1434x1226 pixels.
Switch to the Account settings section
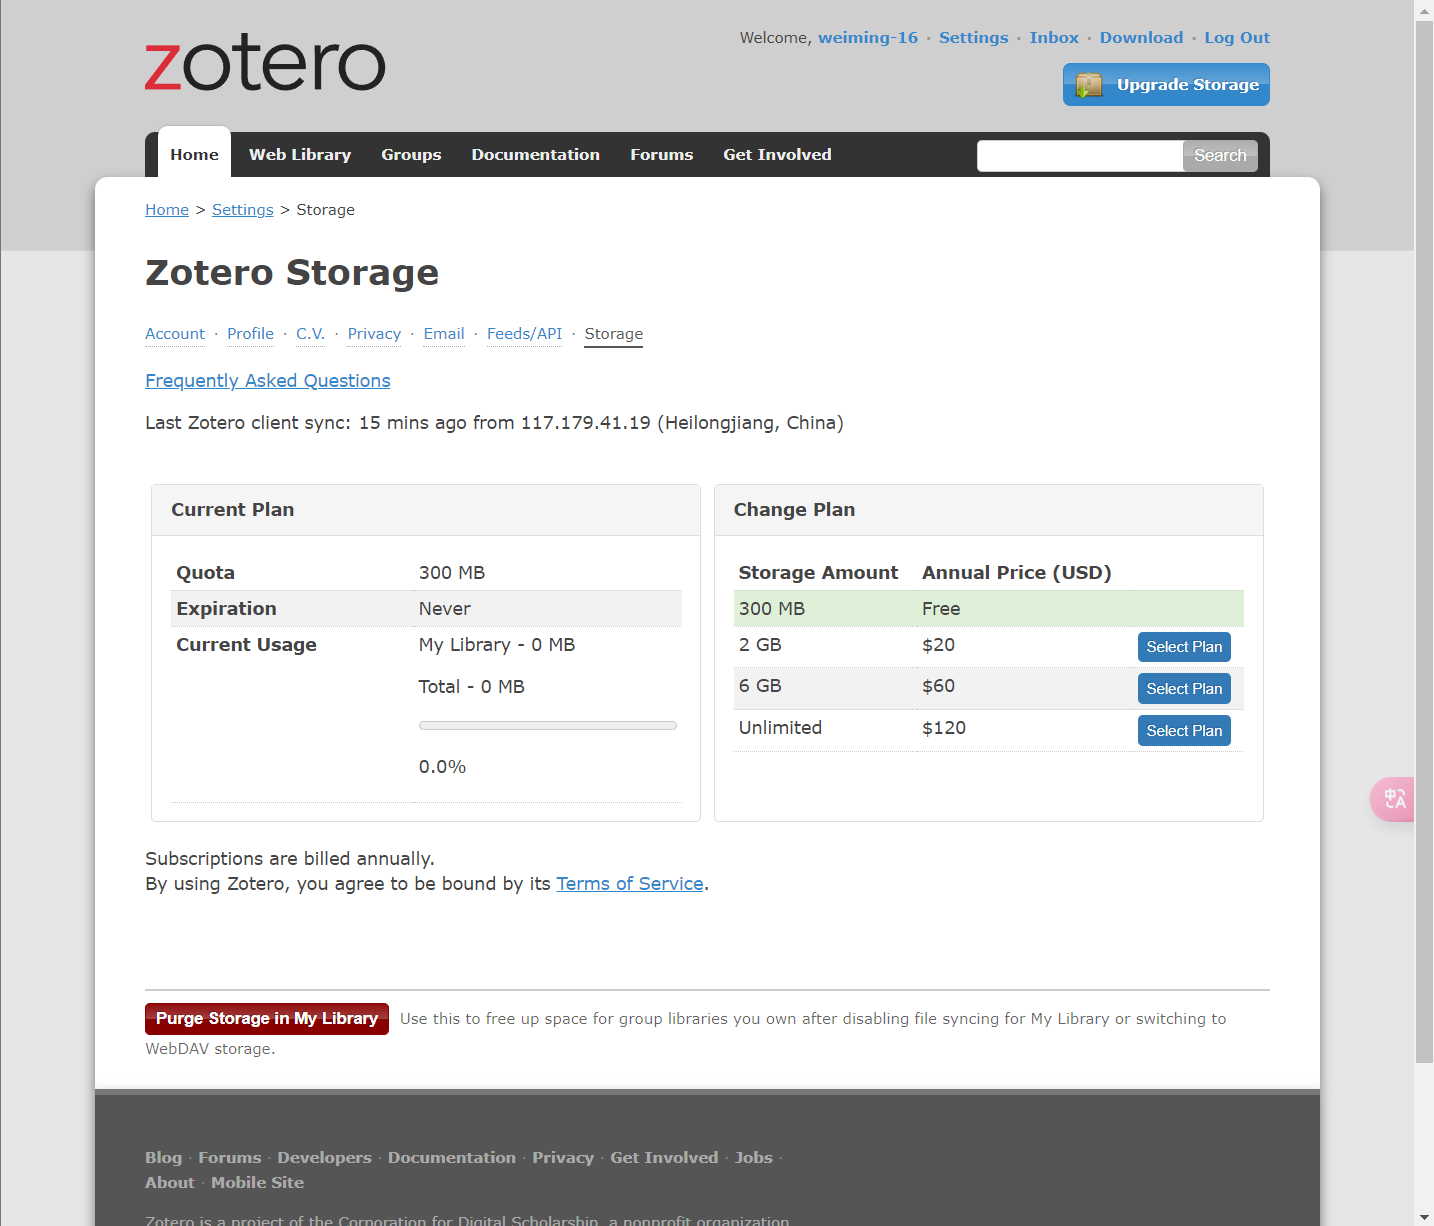[175, 334]
